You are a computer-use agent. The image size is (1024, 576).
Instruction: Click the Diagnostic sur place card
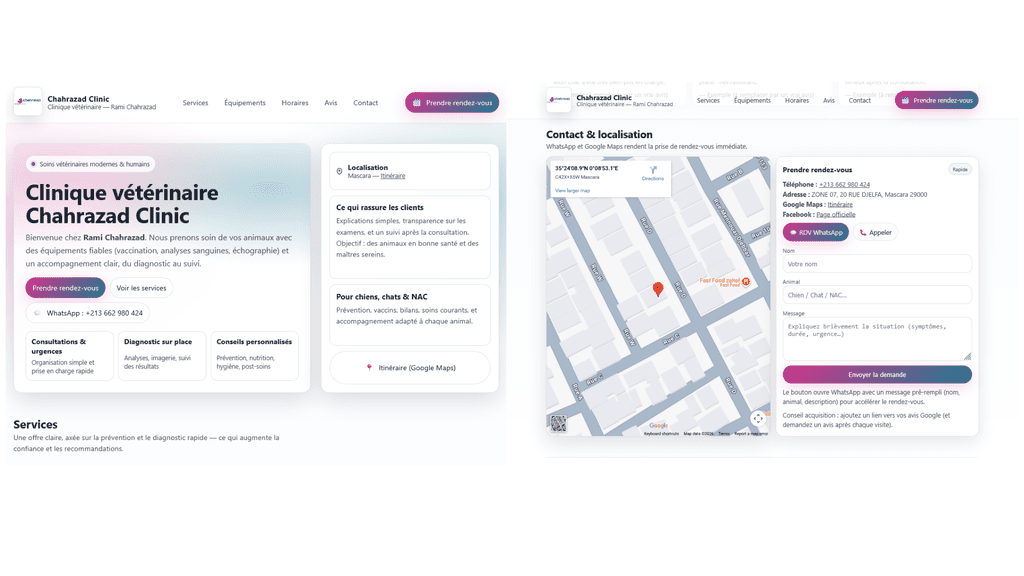coord(162,356)
